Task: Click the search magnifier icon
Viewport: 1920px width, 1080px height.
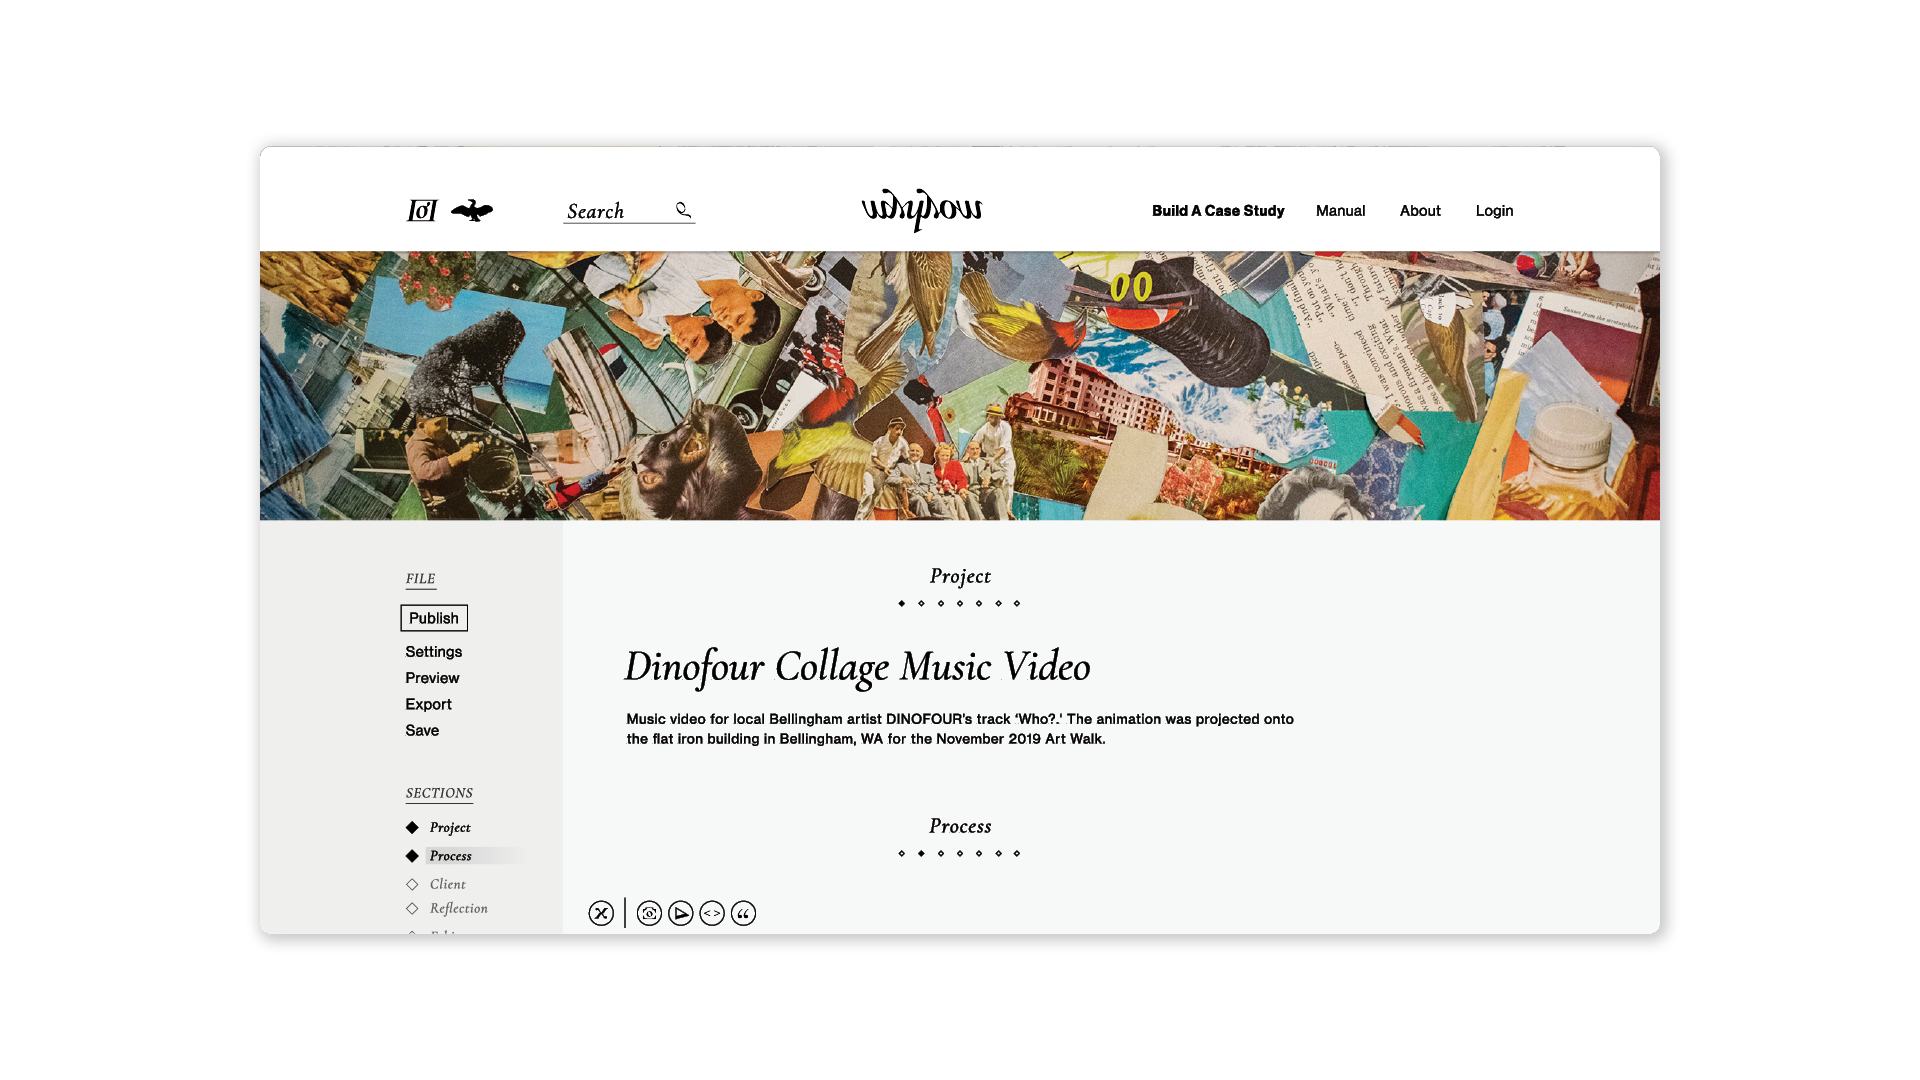Action: (684, 210)
